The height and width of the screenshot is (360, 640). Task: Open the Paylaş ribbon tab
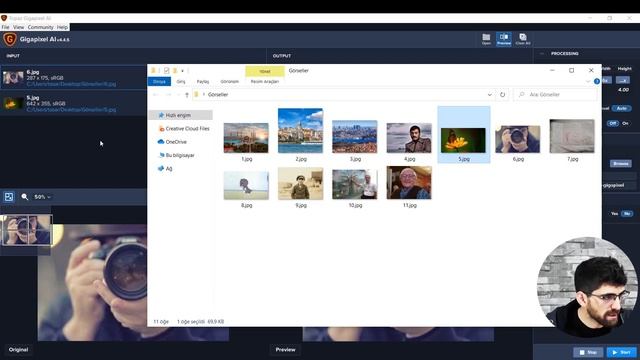coord(203,82)
